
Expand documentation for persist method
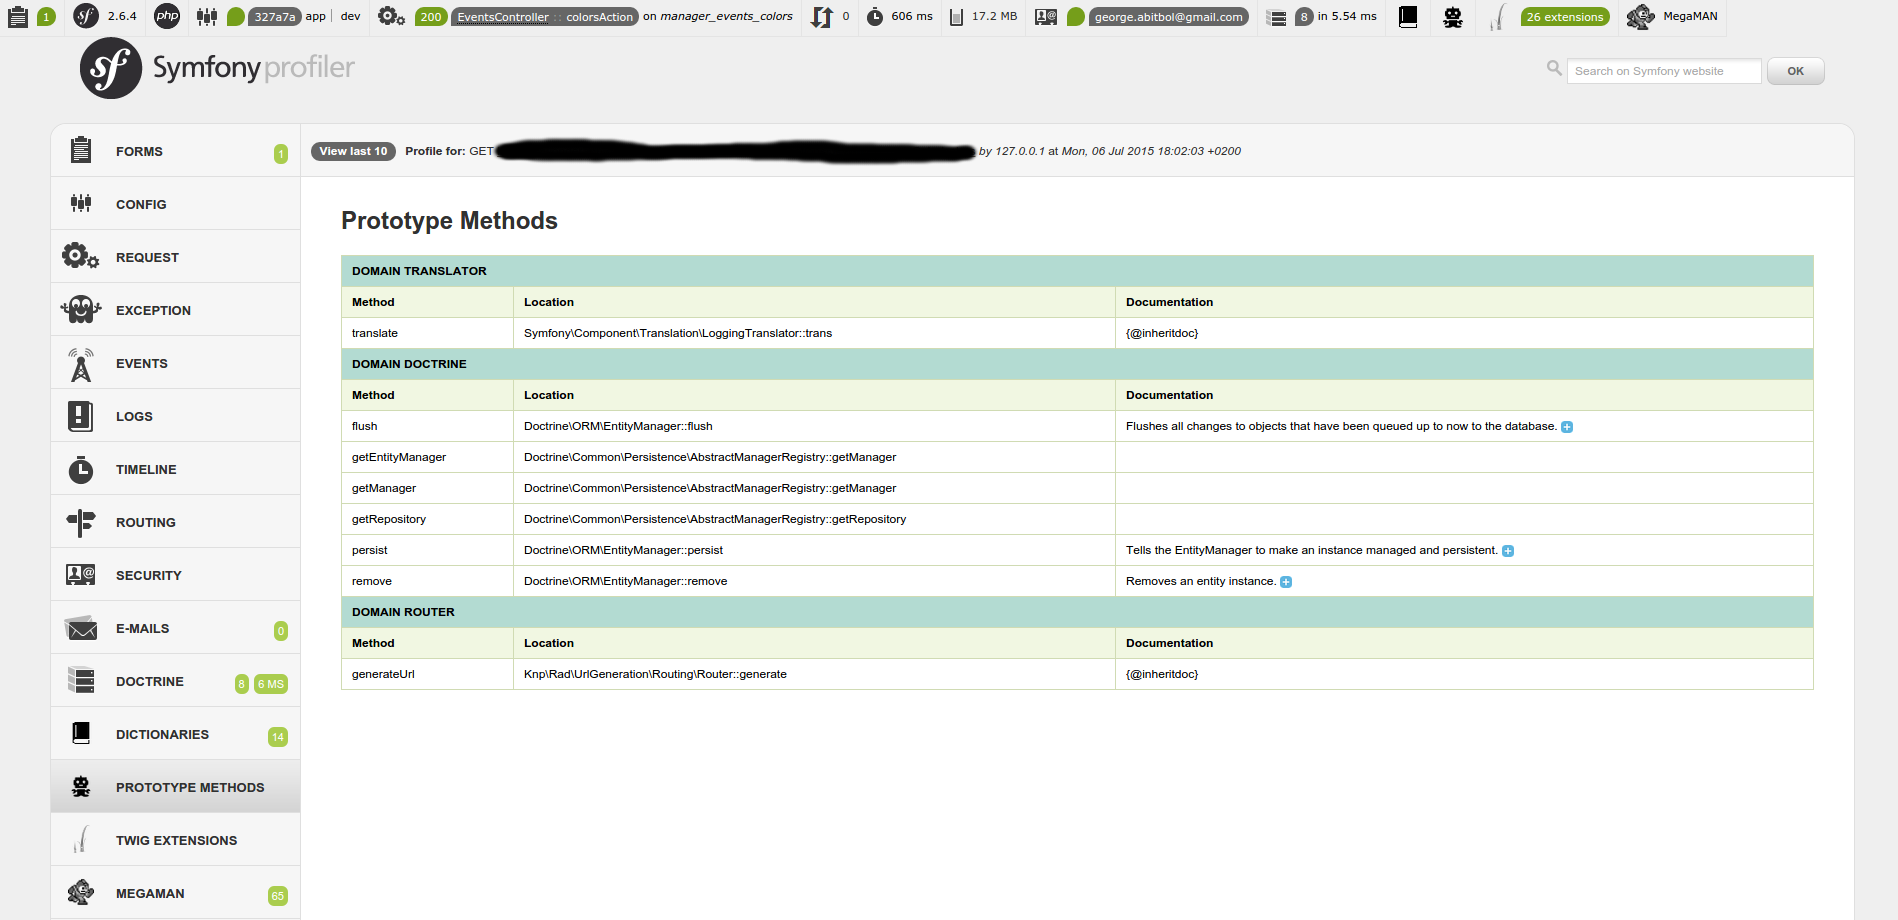pos(1508,551)
